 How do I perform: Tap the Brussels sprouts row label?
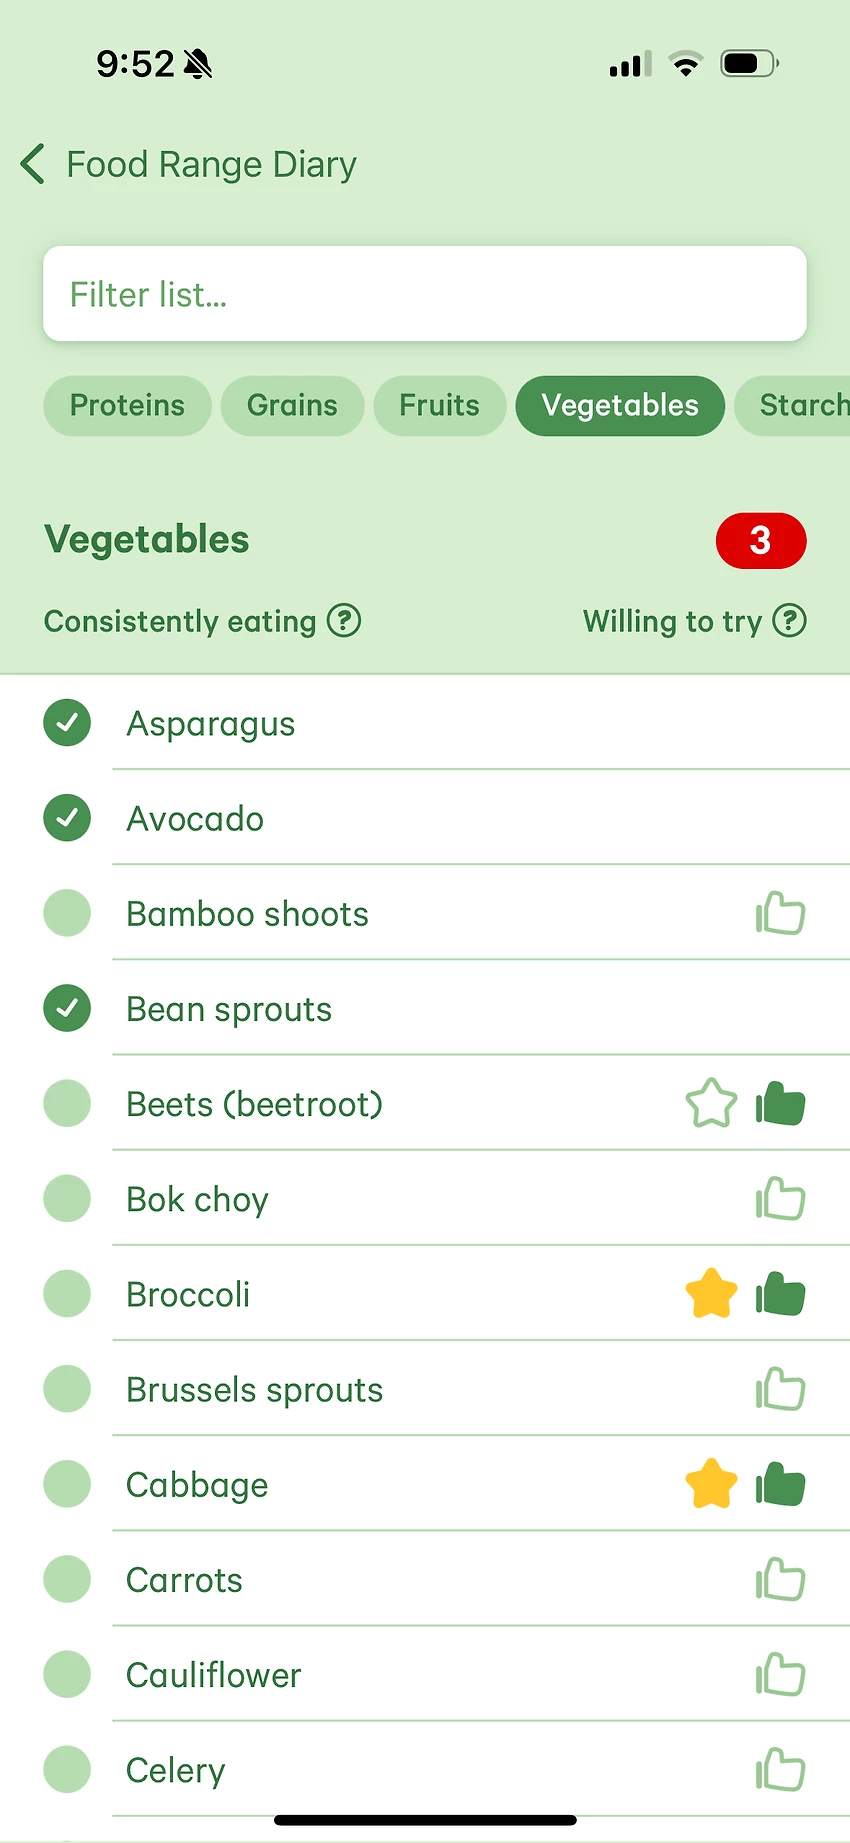pyautogui.click(x=254, y=1390)
